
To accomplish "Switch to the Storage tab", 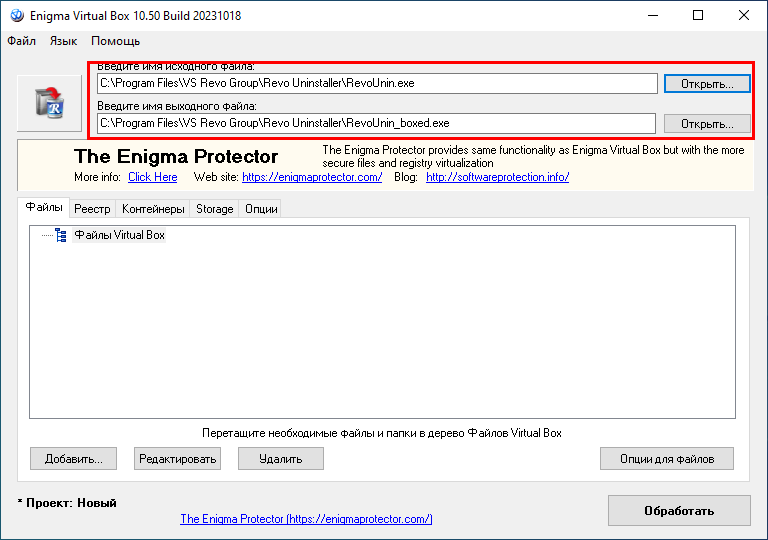I will click(x=215, y=209).
